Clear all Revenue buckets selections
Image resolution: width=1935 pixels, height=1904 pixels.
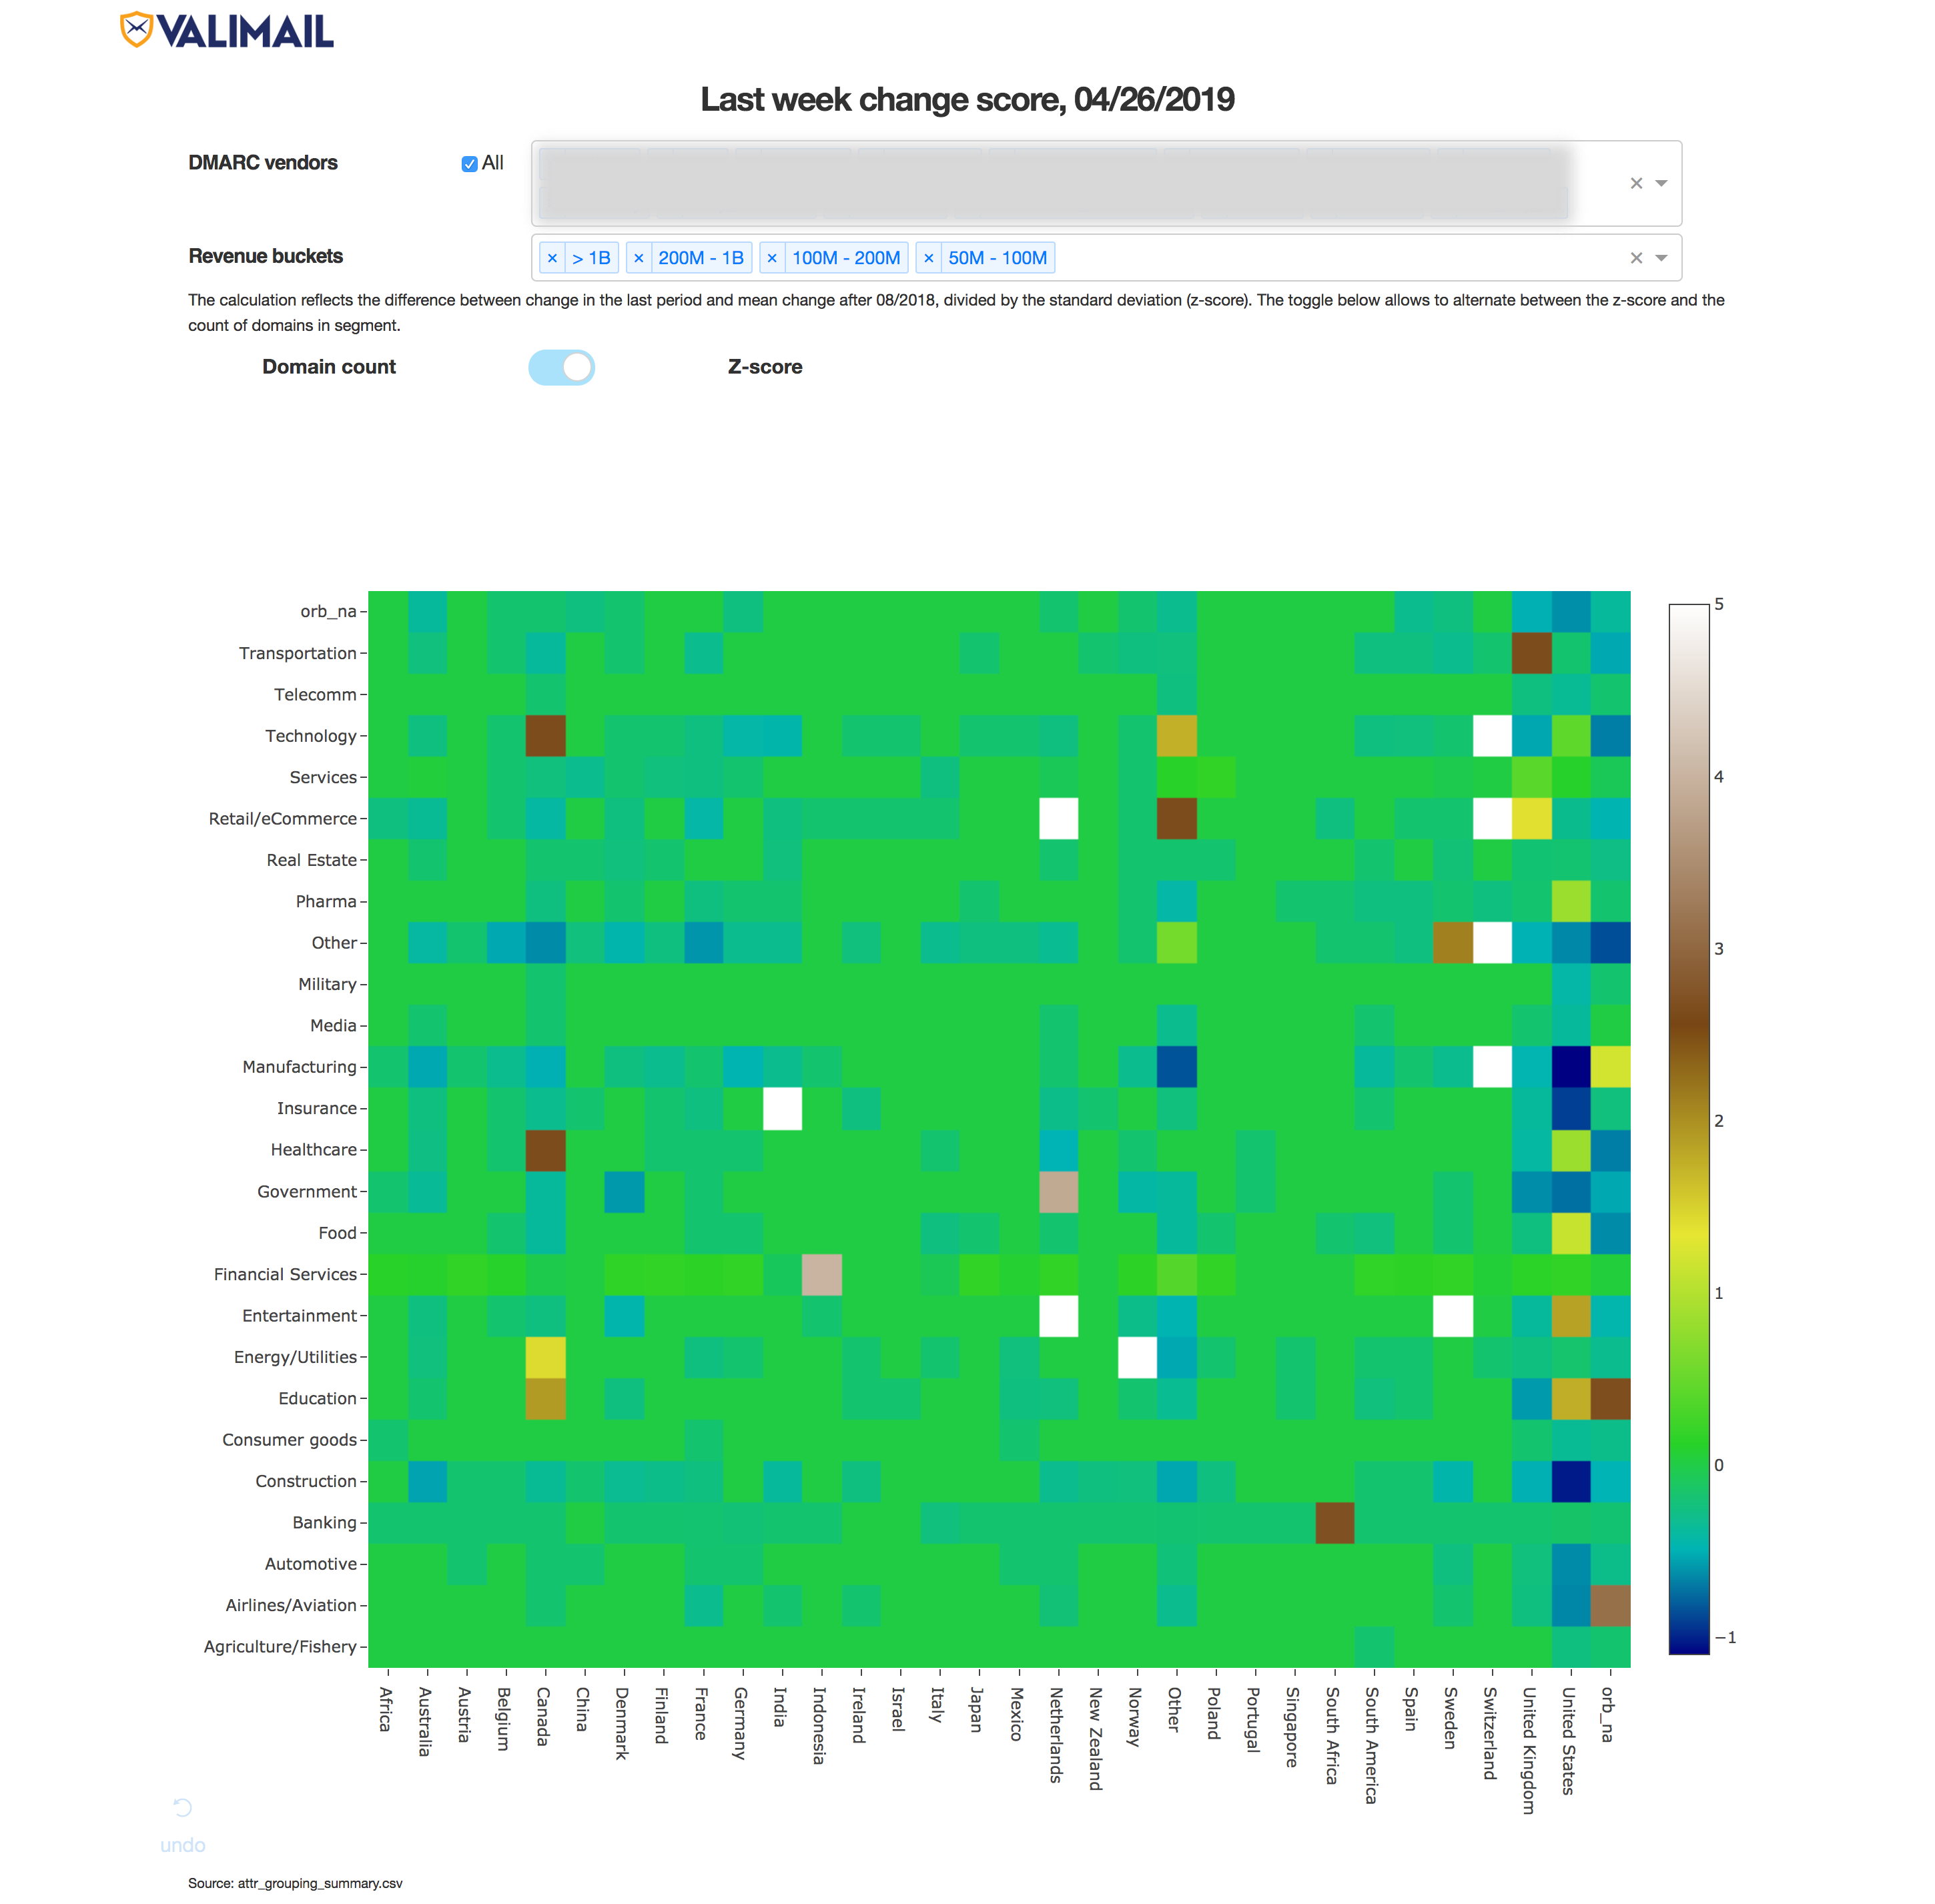point(1636,258)
